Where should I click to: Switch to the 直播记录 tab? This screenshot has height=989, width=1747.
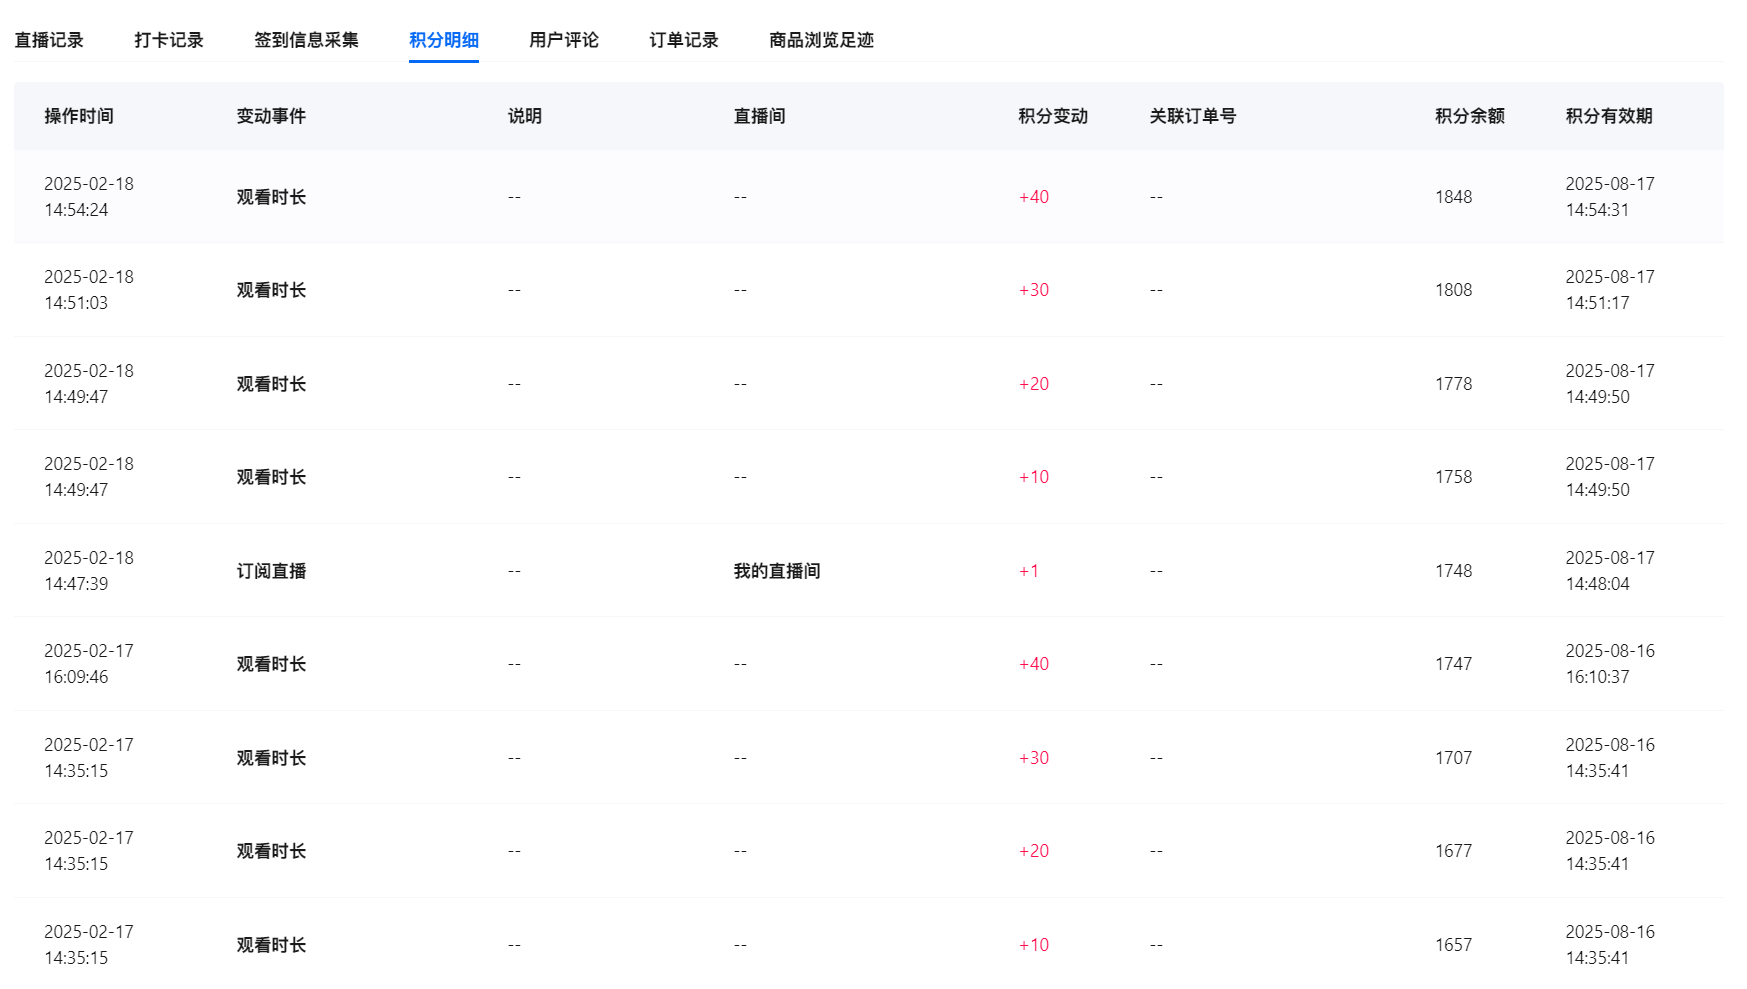tap(49, 40)
